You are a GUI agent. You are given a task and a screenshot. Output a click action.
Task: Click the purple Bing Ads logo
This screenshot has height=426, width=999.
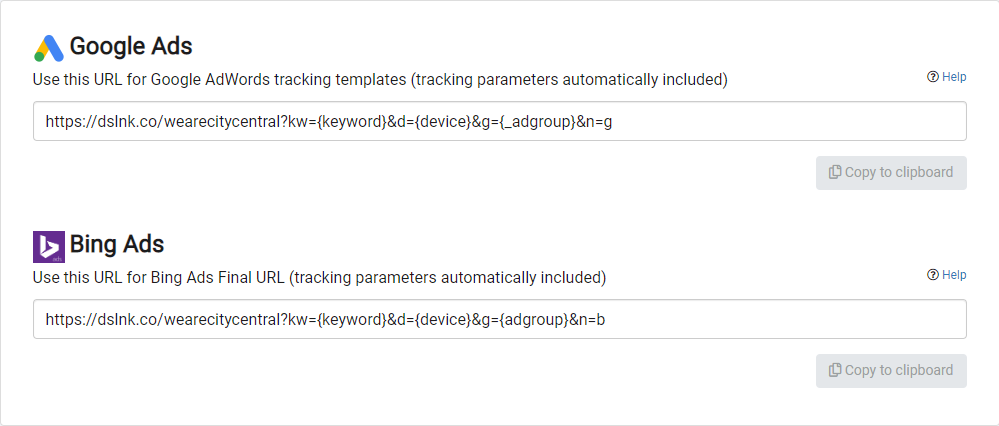[x=48, y=246]
